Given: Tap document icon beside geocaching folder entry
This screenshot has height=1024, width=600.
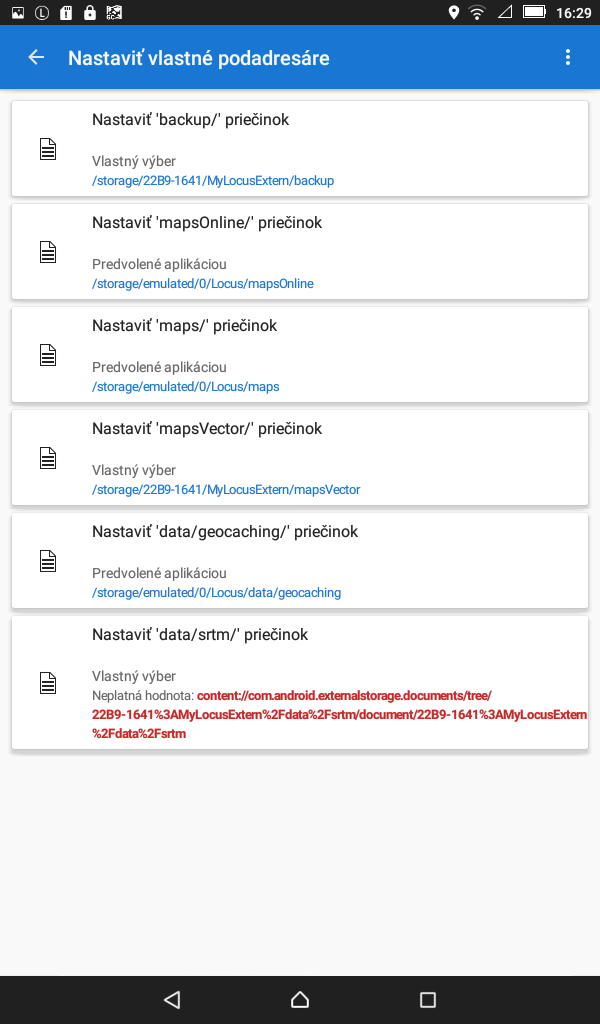Looking at the screenshot, I should 48,562.
